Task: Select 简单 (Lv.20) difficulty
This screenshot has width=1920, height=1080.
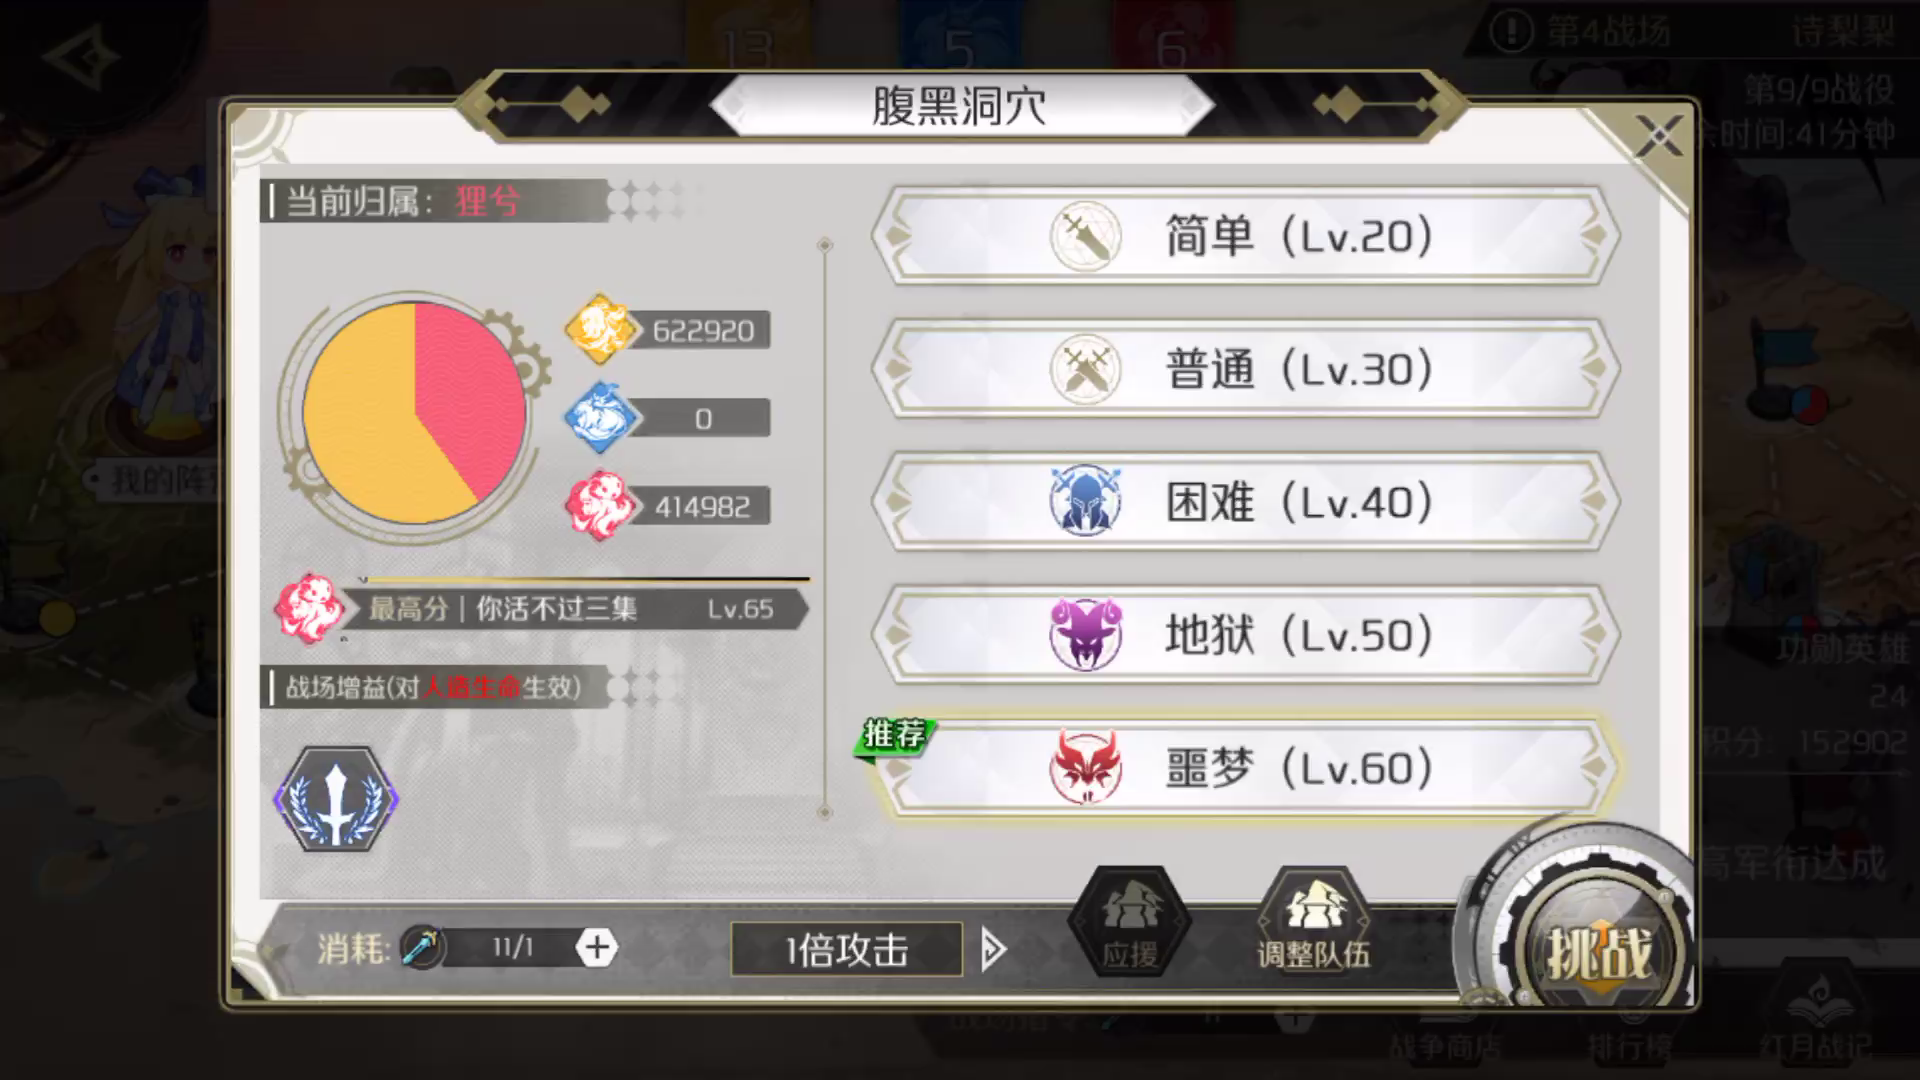Action: click(x=1245, y=236)
